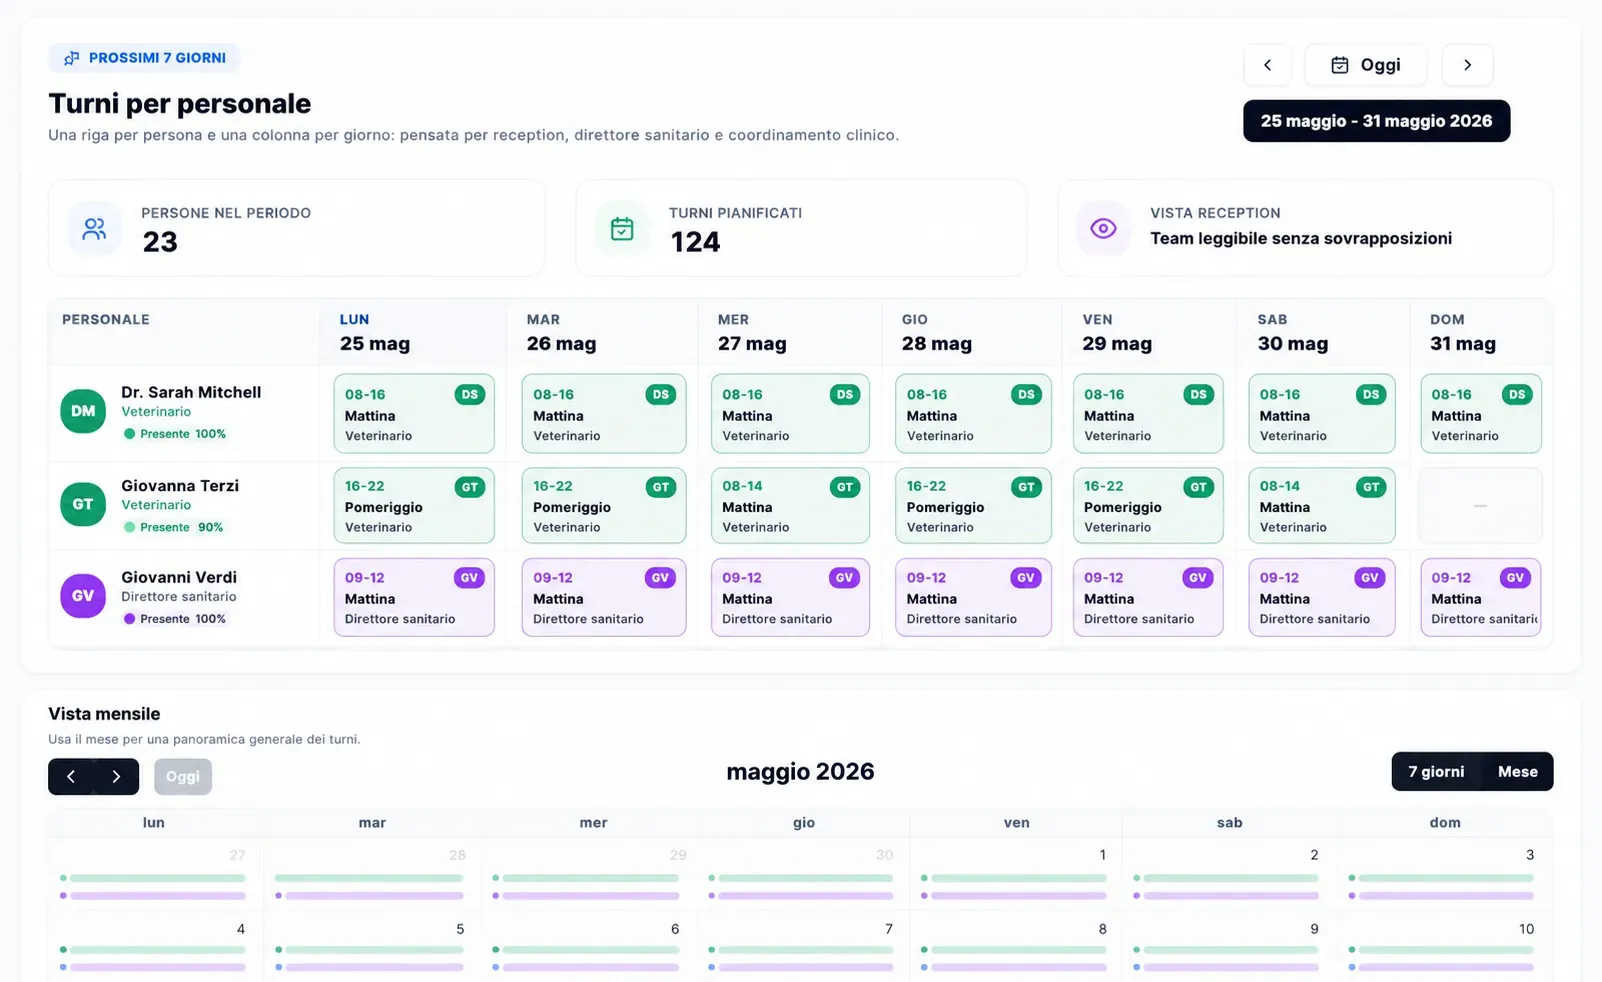Click the GT avatar for Giovanna Terzi
The width and height of the screenshot is (1602, 982).
83,504
